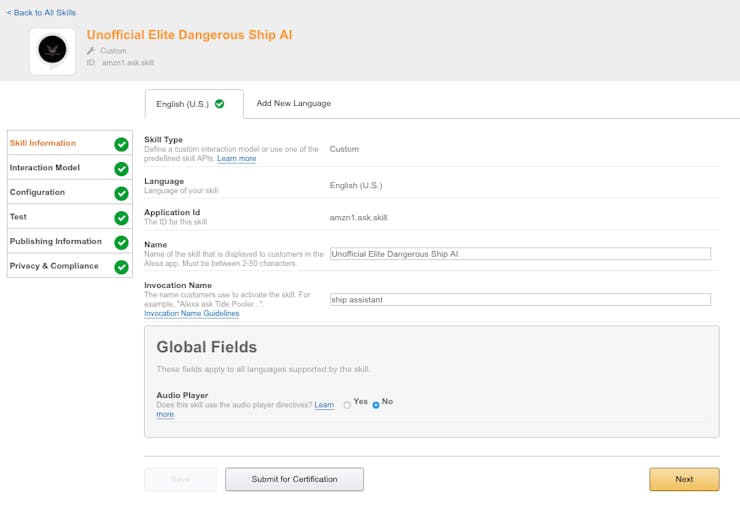The height and width of the screenshot is (515, 740).
Task: Click the wrench icon beside Custom
Action: coord(91,51)
